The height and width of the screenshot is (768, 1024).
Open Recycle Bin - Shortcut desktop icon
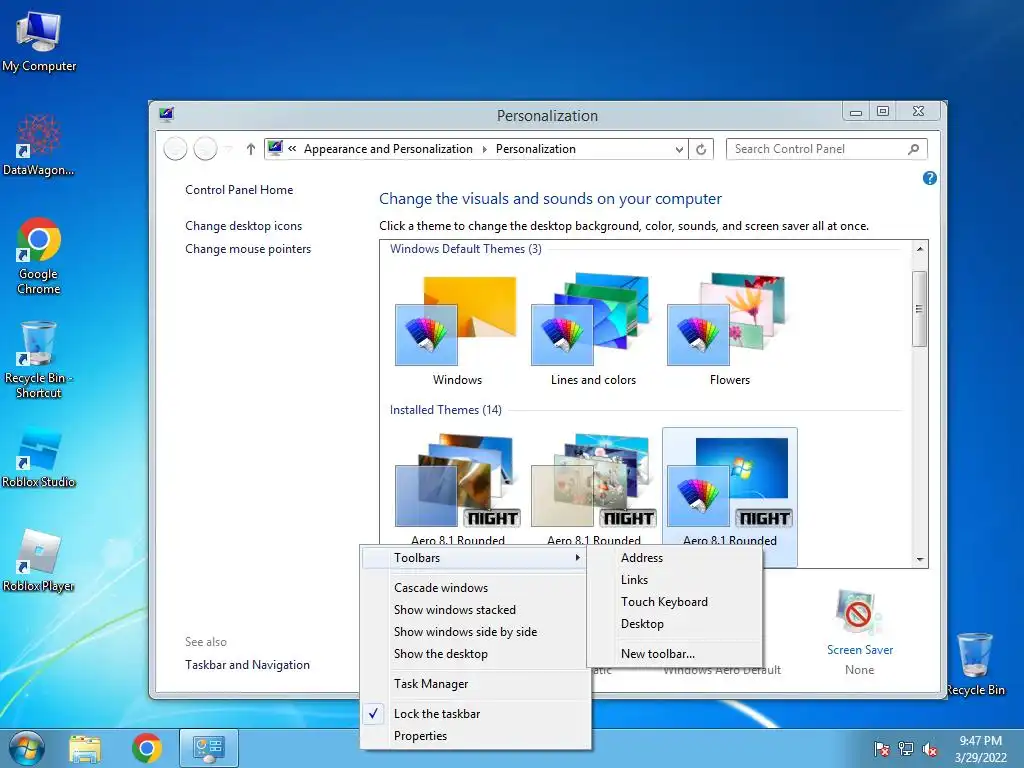click(x=39, y=359)
